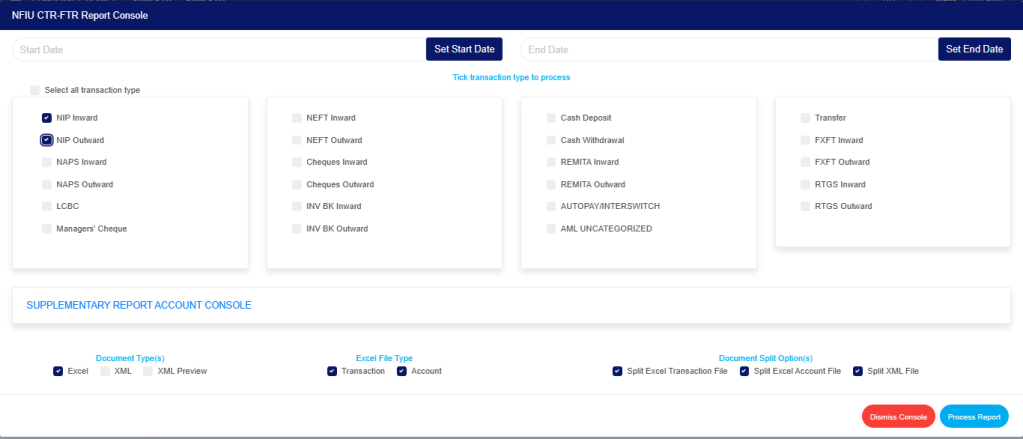Enable the NAPS Inward checkbox
Viewport: 1023px width, 439px height.
[x=47, y=162]
